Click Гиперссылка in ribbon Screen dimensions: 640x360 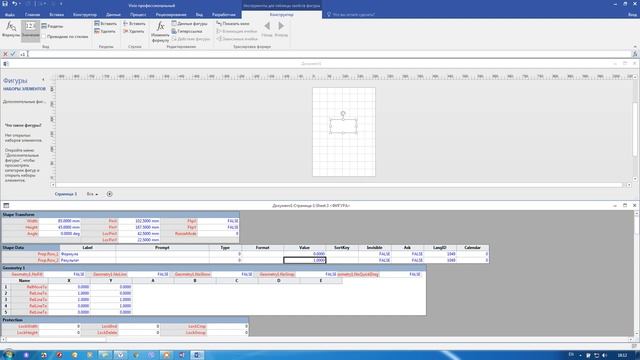click(187, 31)
